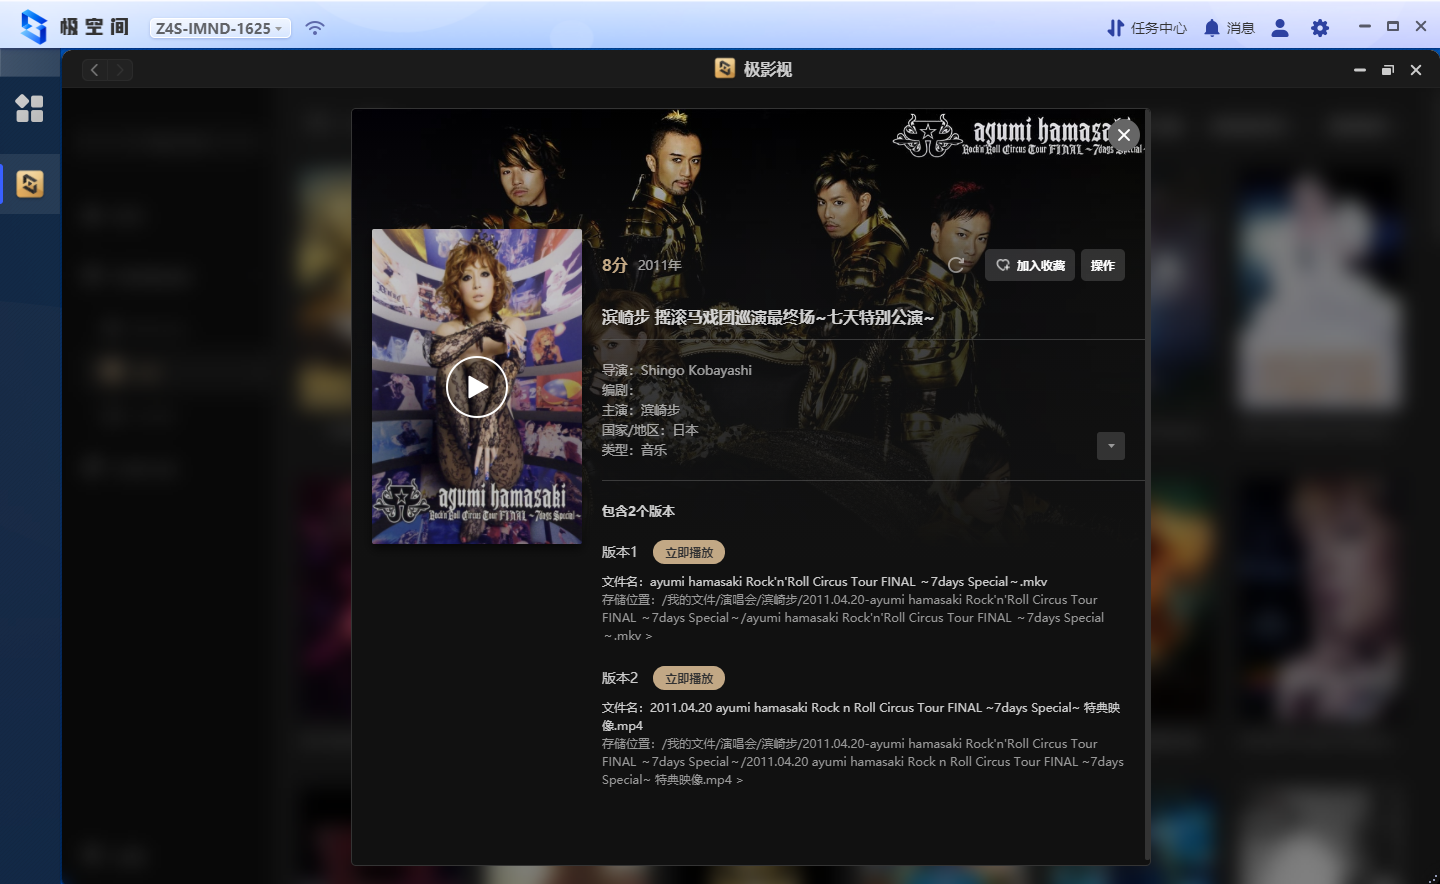The height and width of the screenshot is (884, 1440).
Task: Click the 8分 rating text
Action: tap(614, 265)
